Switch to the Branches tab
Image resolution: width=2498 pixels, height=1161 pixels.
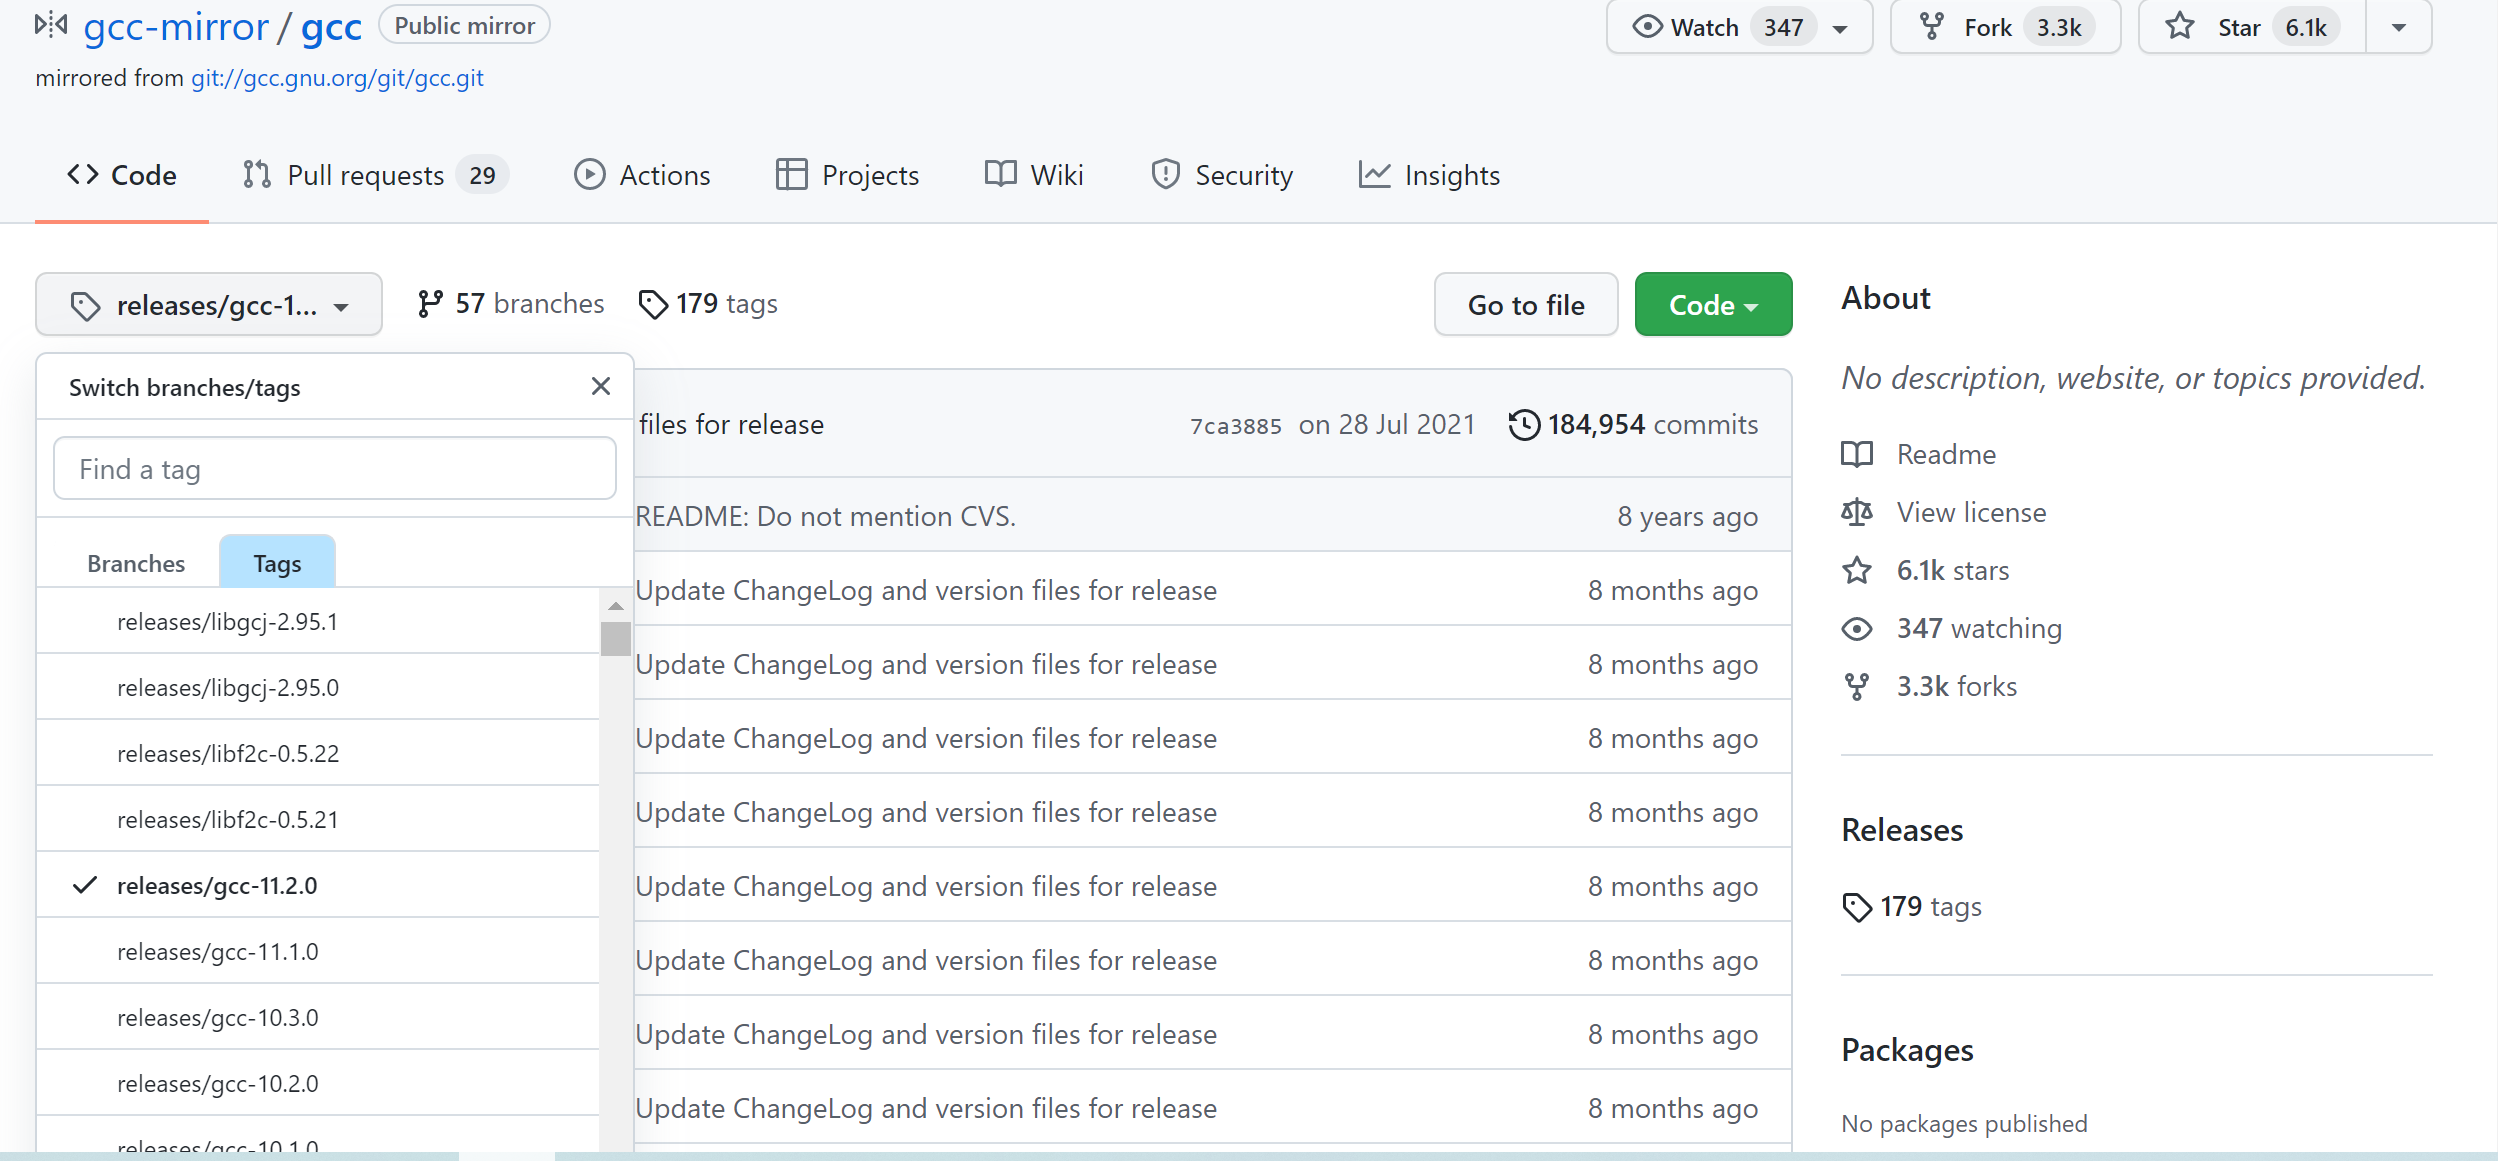(x=136, y=564)
